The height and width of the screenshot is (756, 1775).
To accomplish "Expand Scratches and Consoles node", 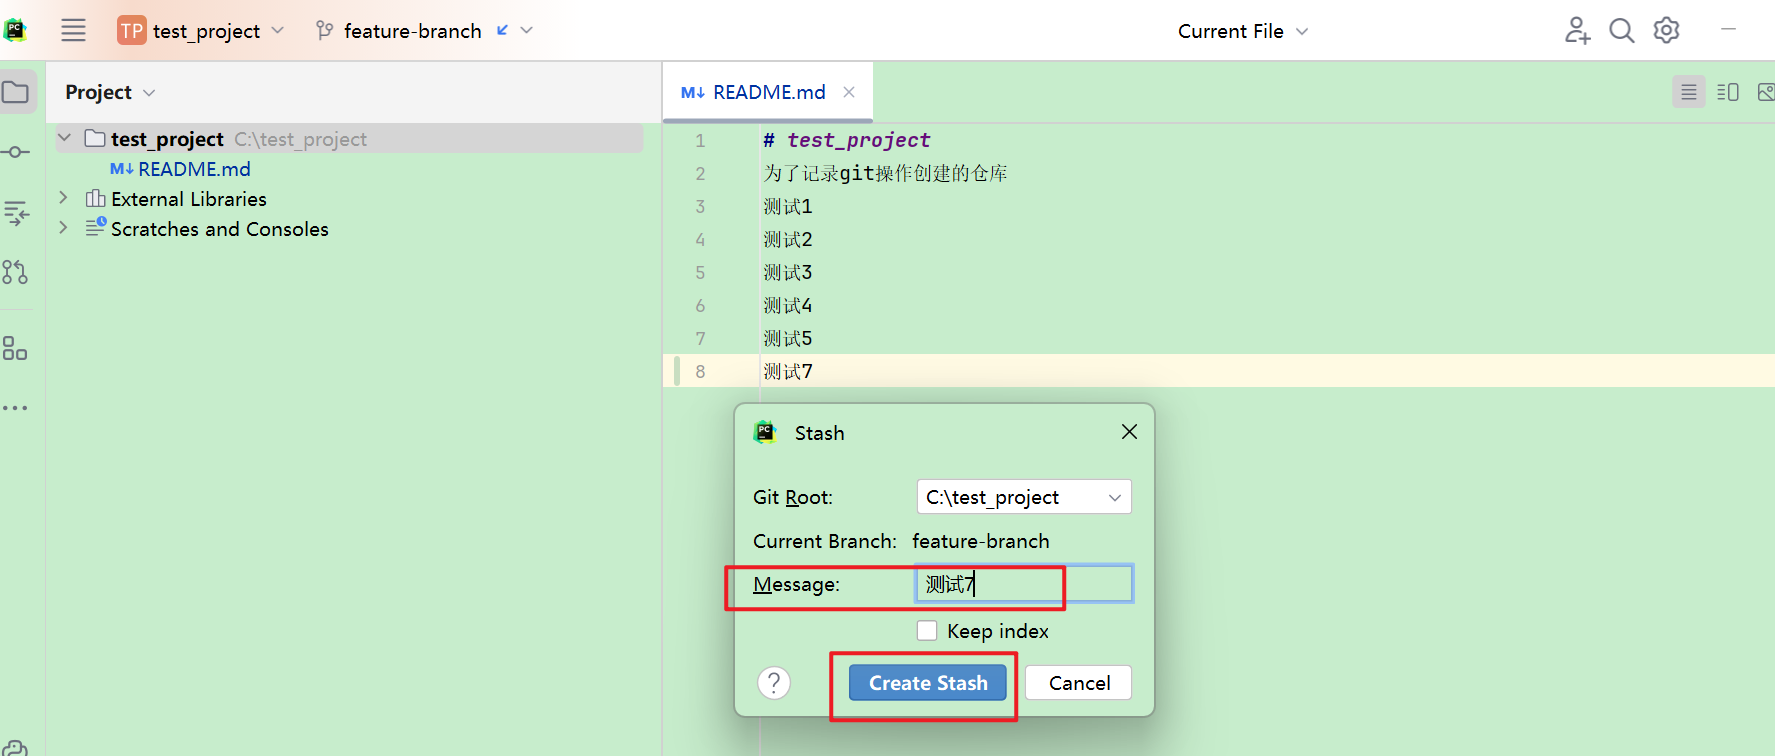I will [63, 228].
